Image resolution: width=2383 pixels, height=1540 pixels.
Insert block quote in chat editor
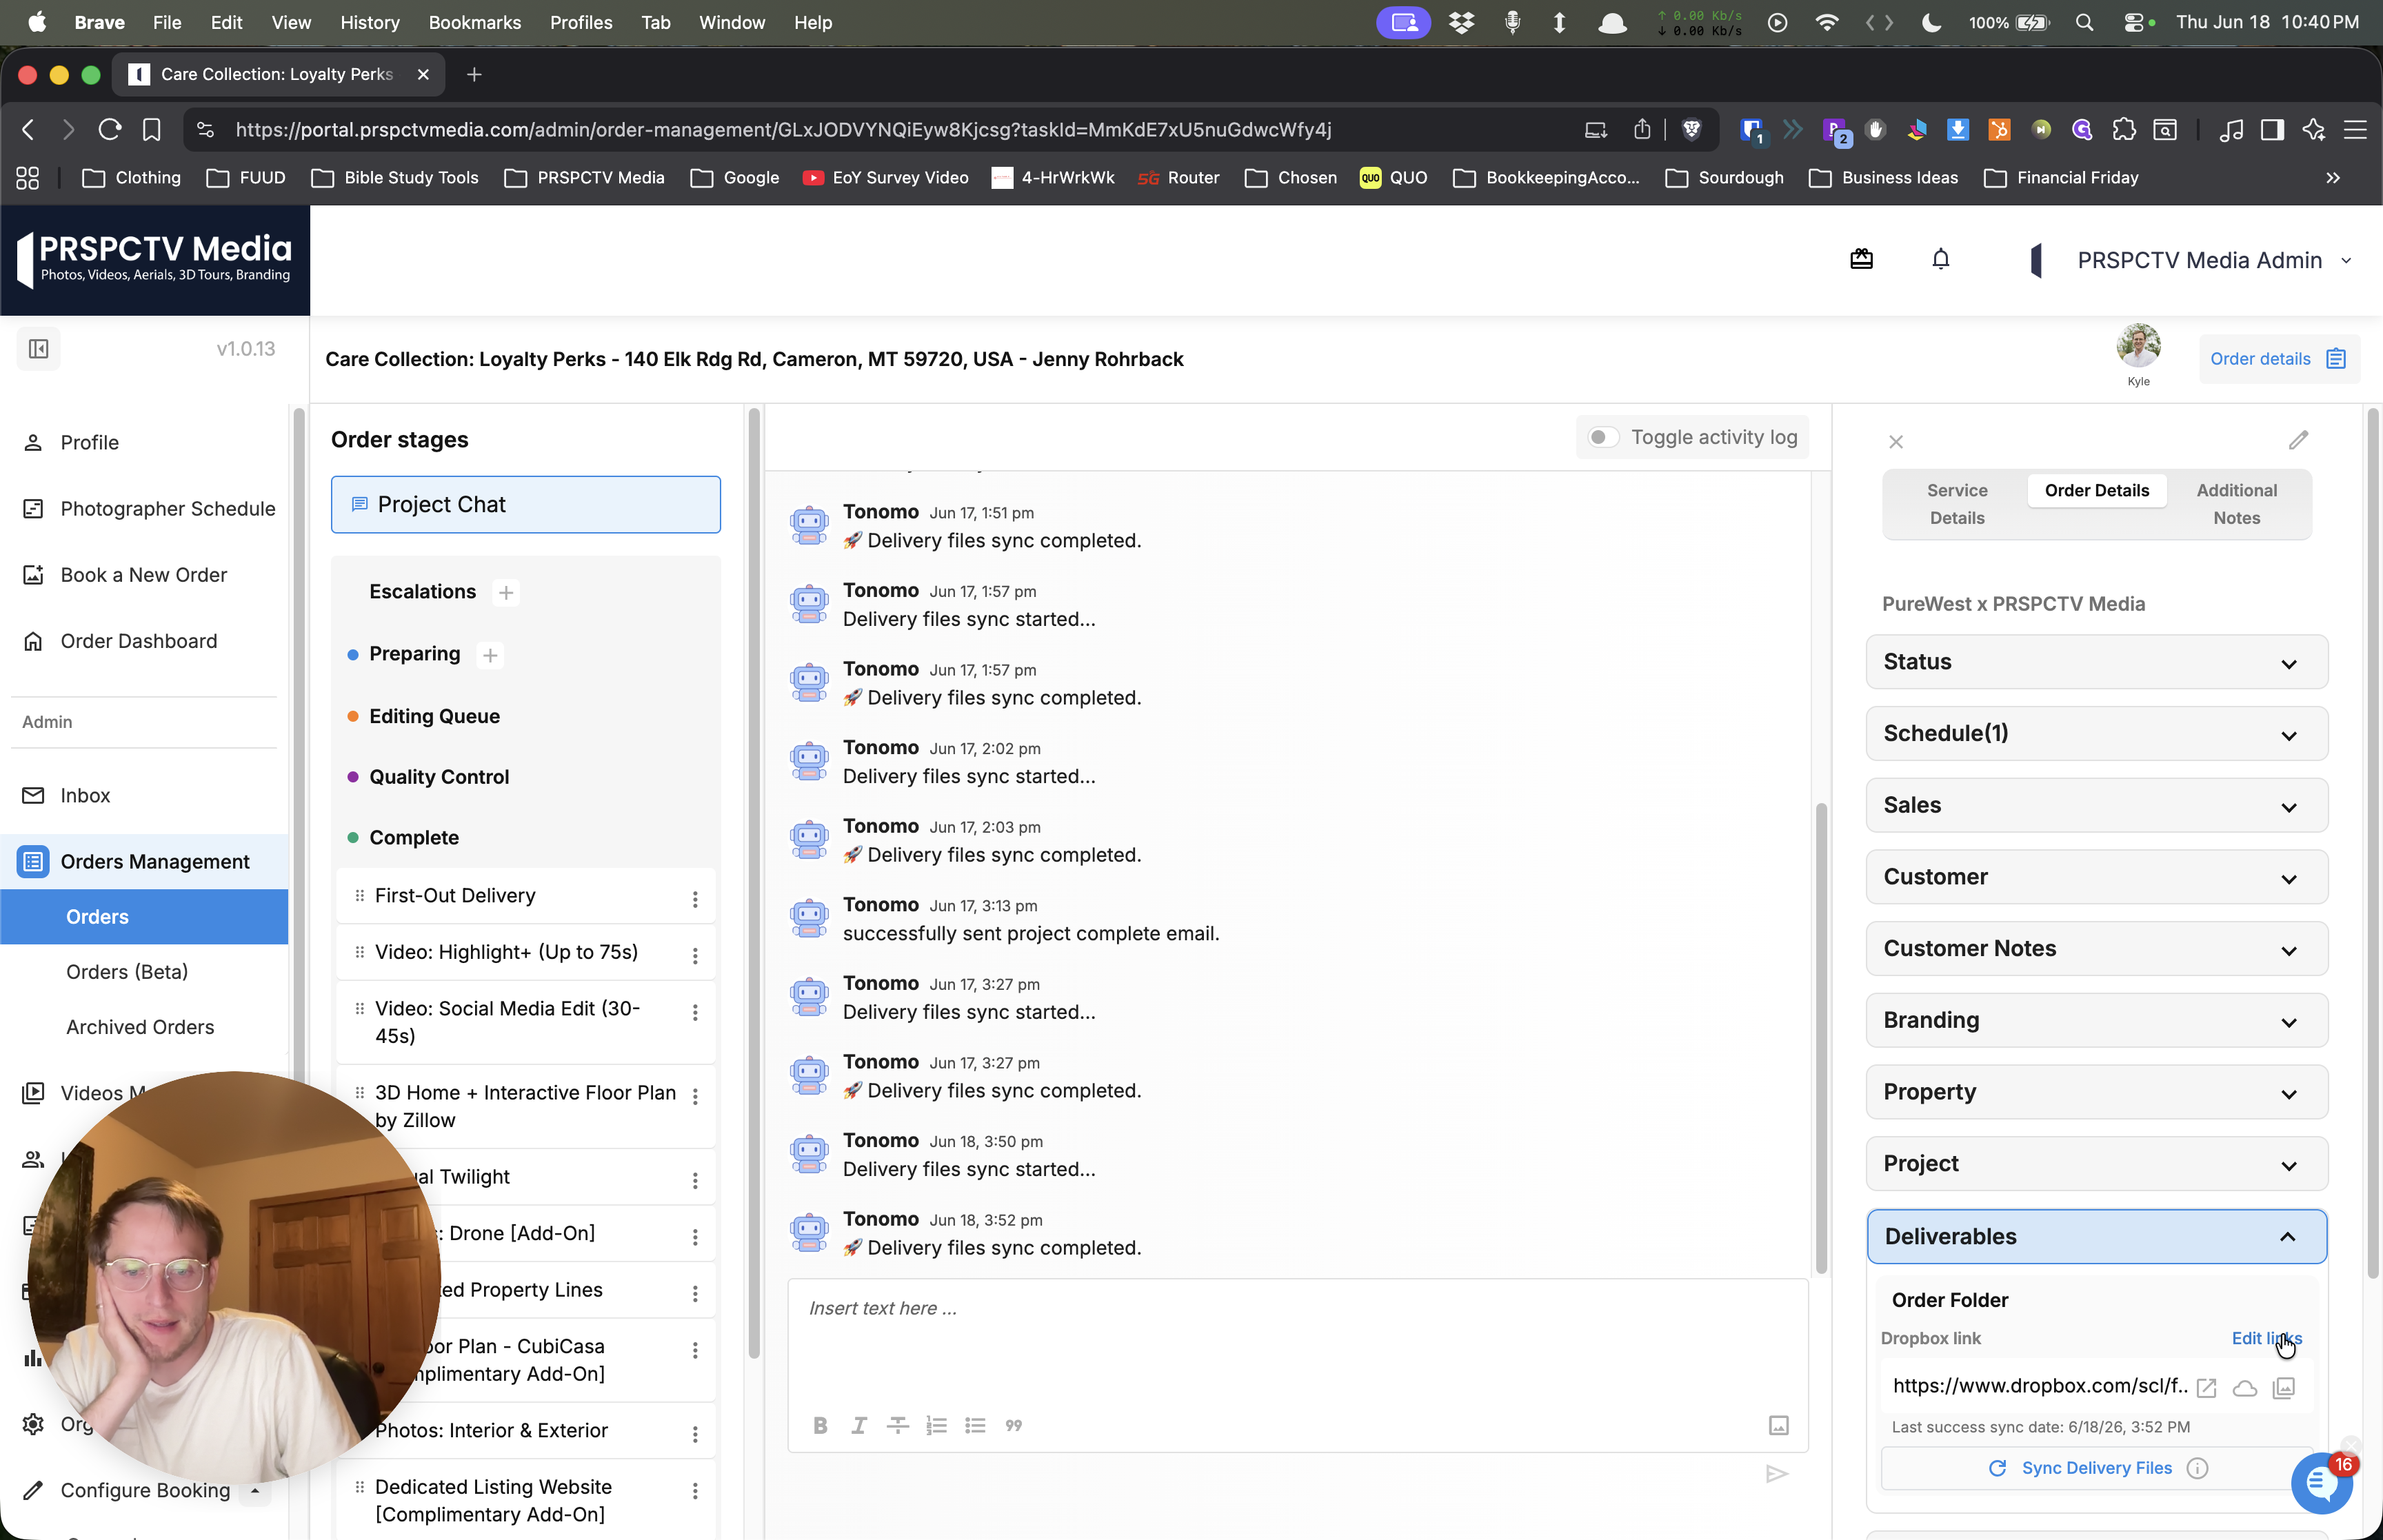(x=1013, y=1425)
